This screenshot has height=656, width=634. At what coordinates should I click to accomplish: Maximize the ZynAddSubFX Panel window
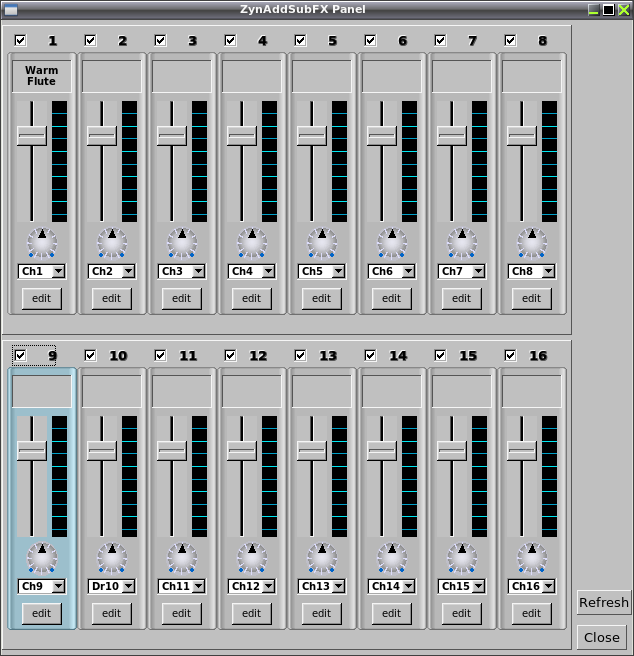click(x=608, y=9)
